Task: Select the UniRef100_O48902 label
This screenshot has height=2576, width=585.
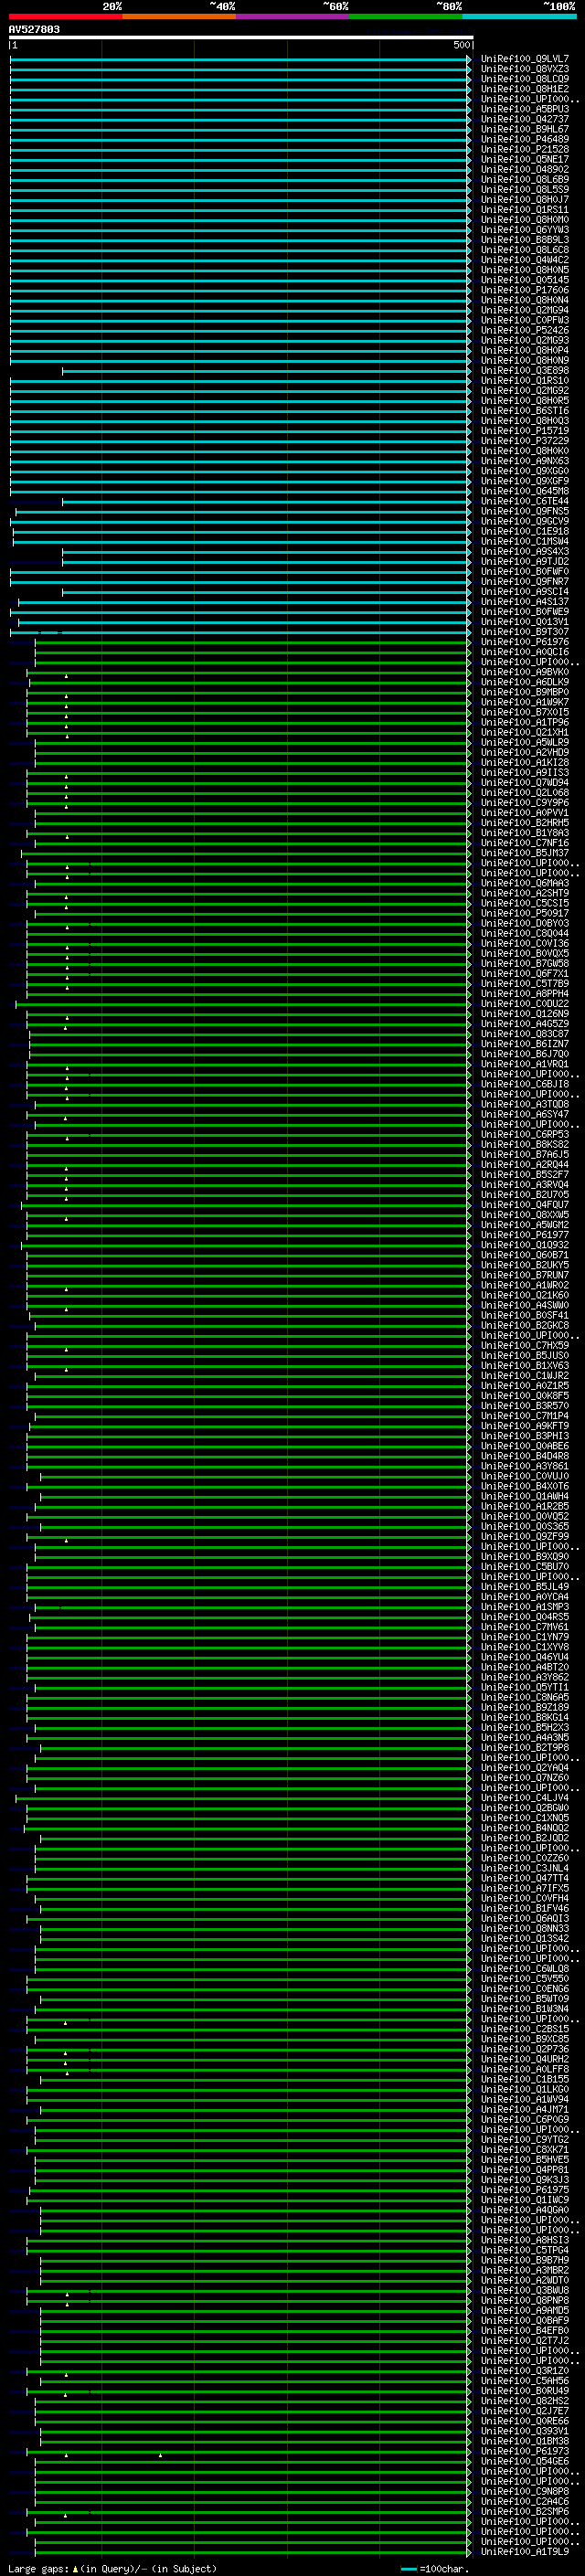Action: point(525,170)
